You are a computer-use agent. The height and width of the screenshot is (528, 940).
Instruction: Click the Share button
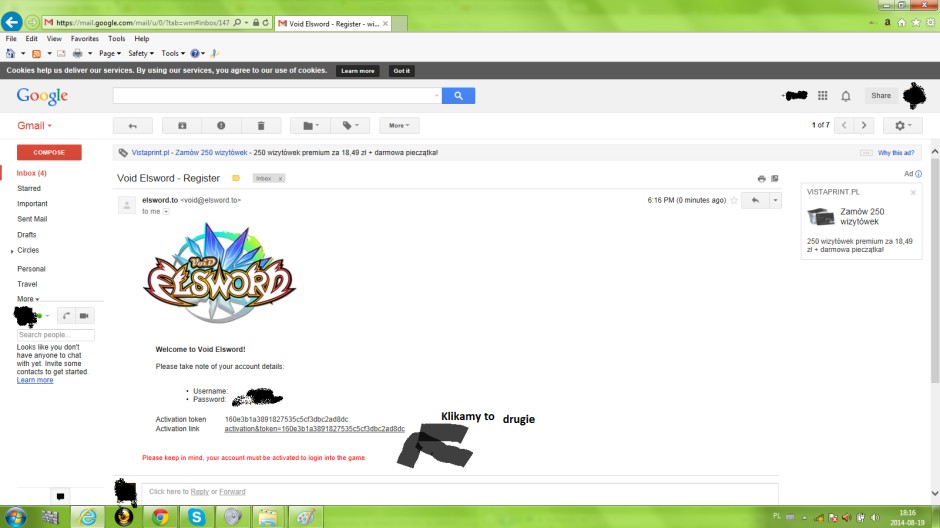(x=881, y=96)
